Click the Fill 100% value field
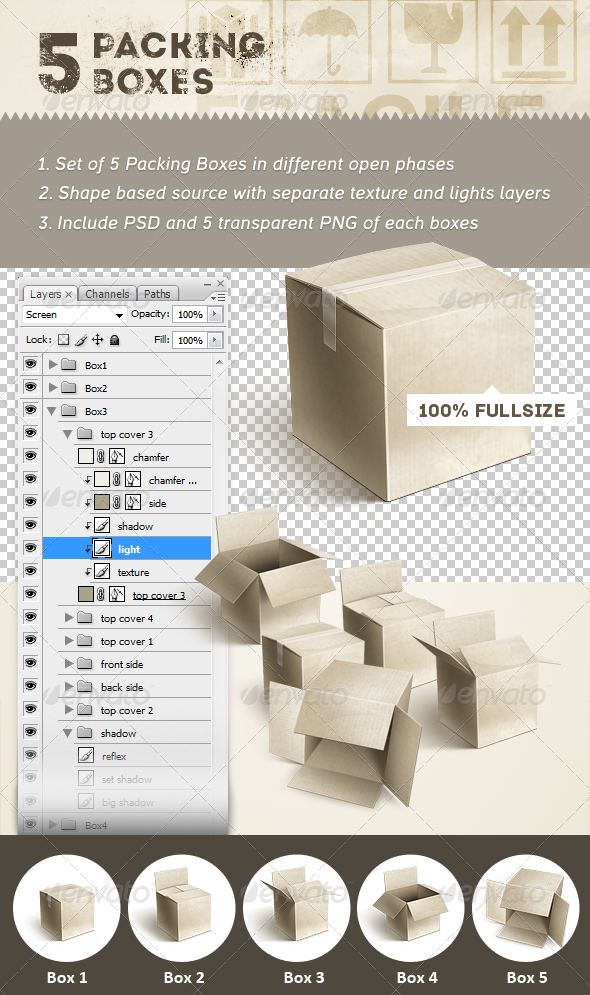Image resolution: width=590 pixels, height=995 pixels. tap(190, 340)
